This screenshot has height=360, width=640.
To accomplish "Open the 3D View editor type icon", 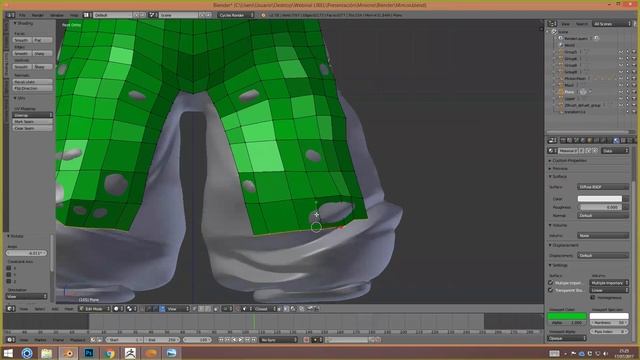I will [x=11, y=309].
